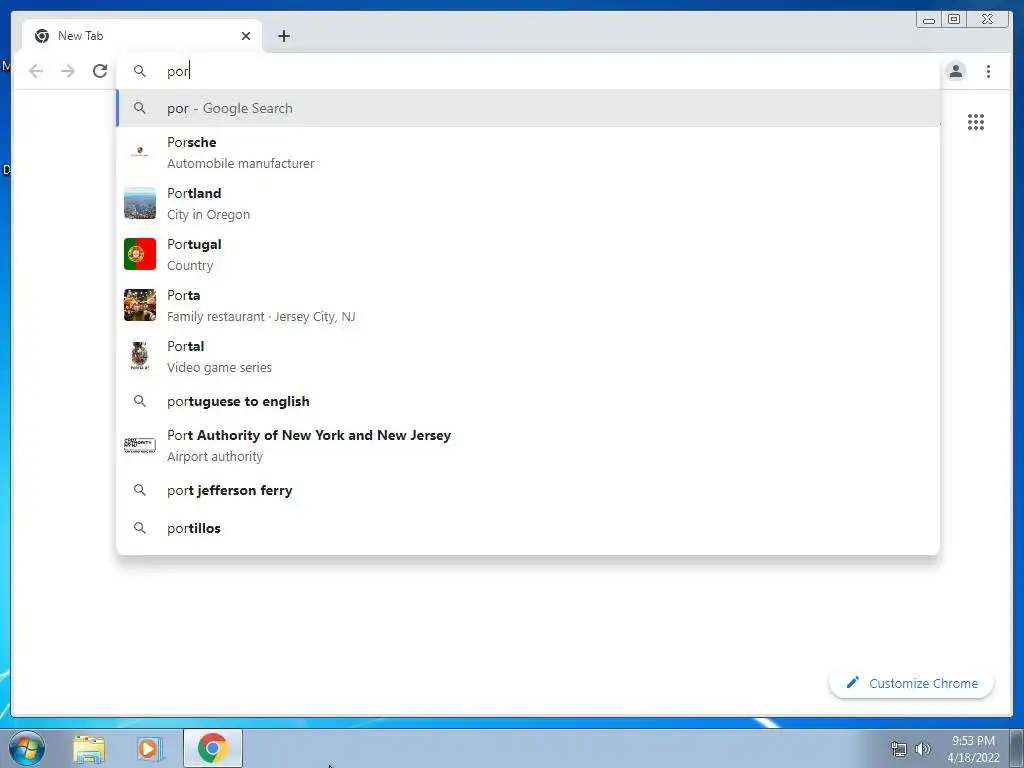The image size is (1024, 768).
Task: Click search icon beside 'portuguese to english'
Action: point(140,401)
